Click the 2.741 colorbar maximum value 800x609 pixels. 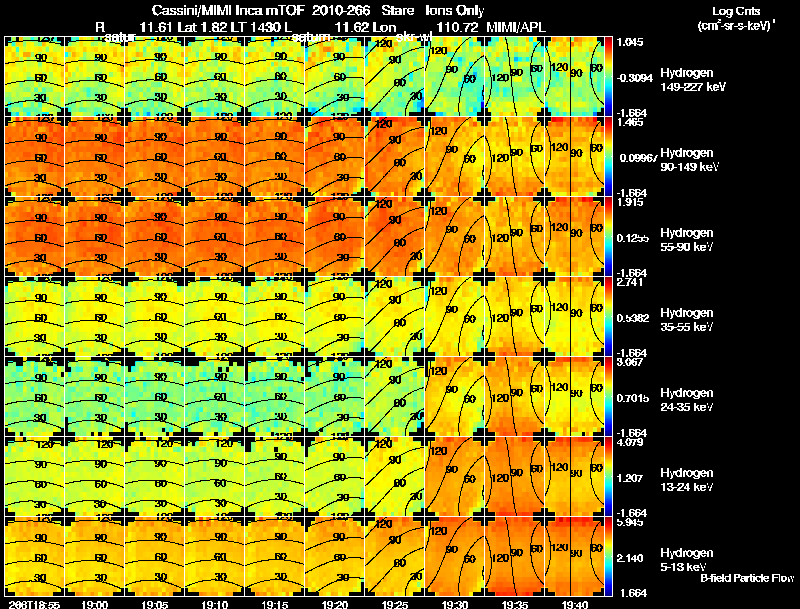point(630,282)
